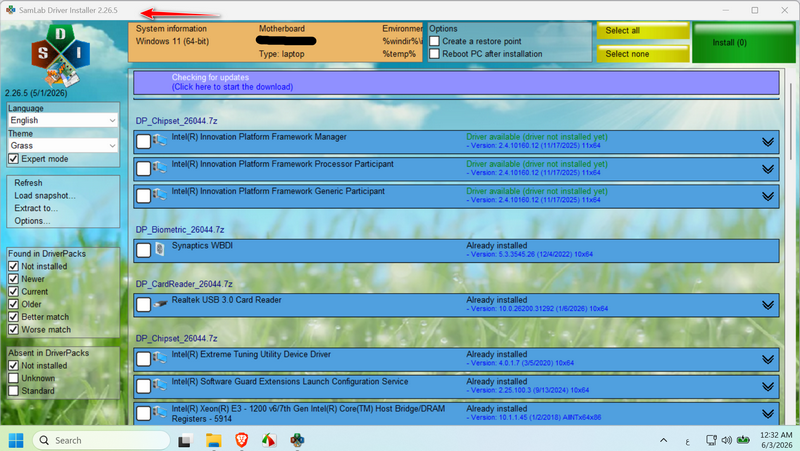Toggle the Newer filter checkbox

coord(13,279)
